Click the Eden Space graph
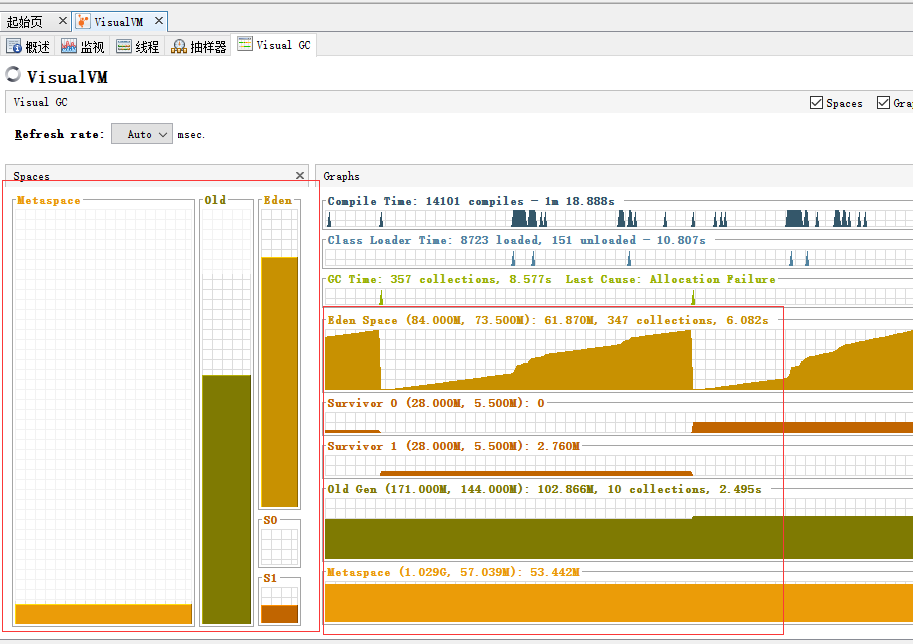 coord(618,360)
